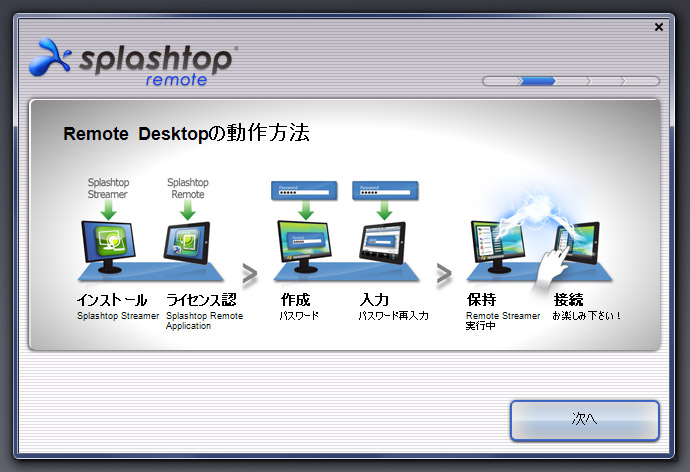Click the '接続' label
This screenshot has height=472, width=690.
[569, 300]
